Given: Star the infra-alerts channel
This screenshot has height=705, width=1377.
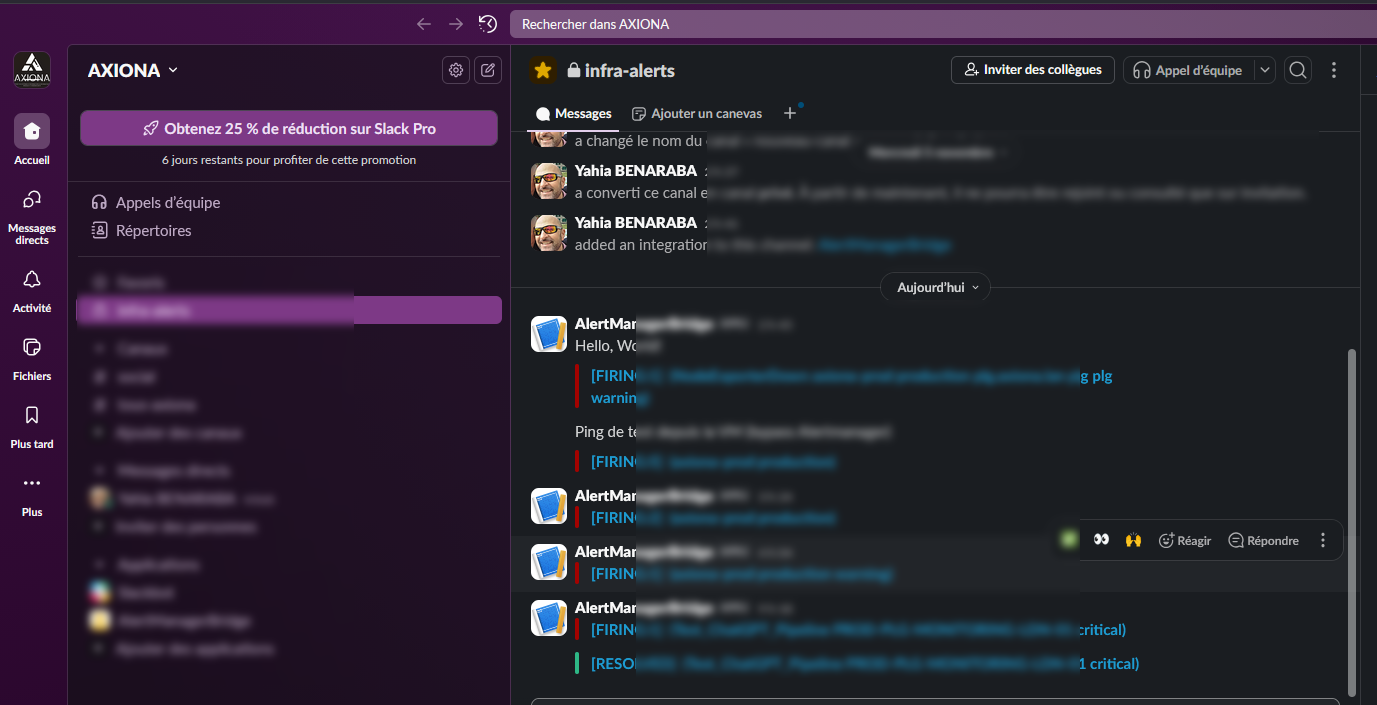Looking at the screenshot, I should [x=542, y=71].
